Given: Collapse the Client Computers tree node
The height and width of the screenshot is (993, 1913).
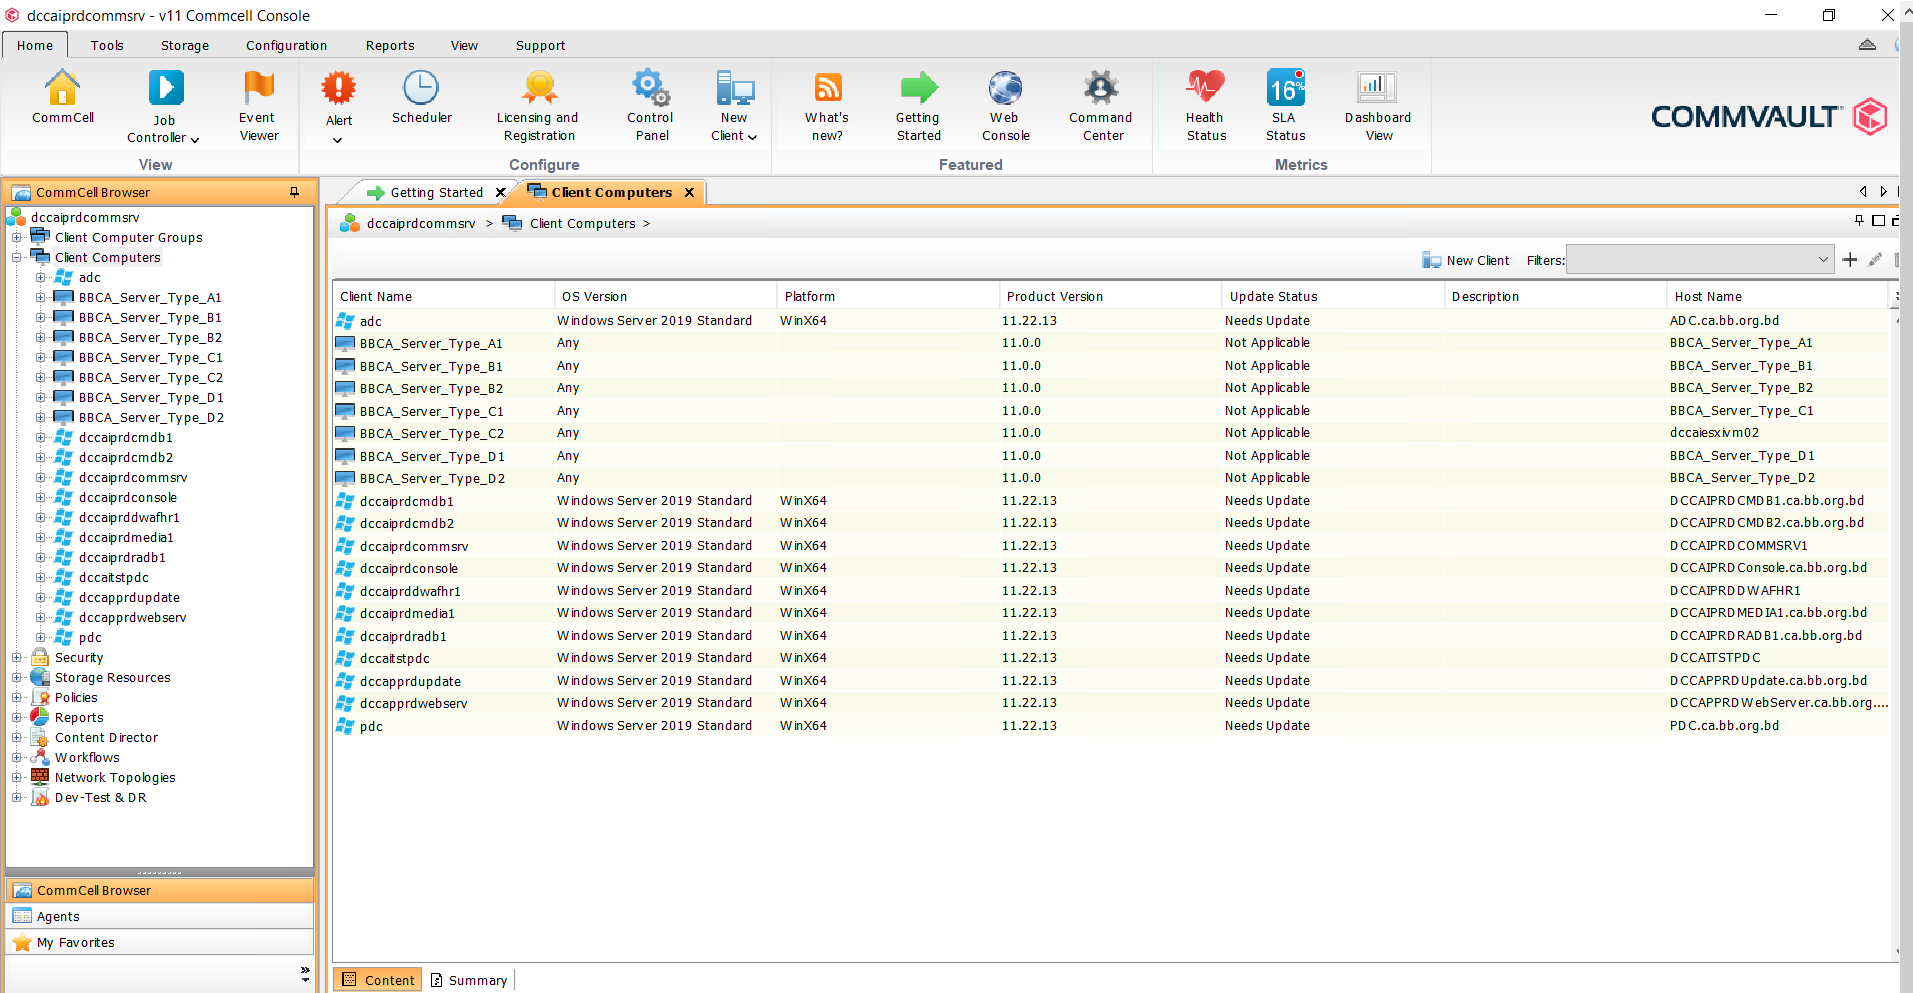Looking at the screenshot, I should pyautogui.click(x=17, y=257).
